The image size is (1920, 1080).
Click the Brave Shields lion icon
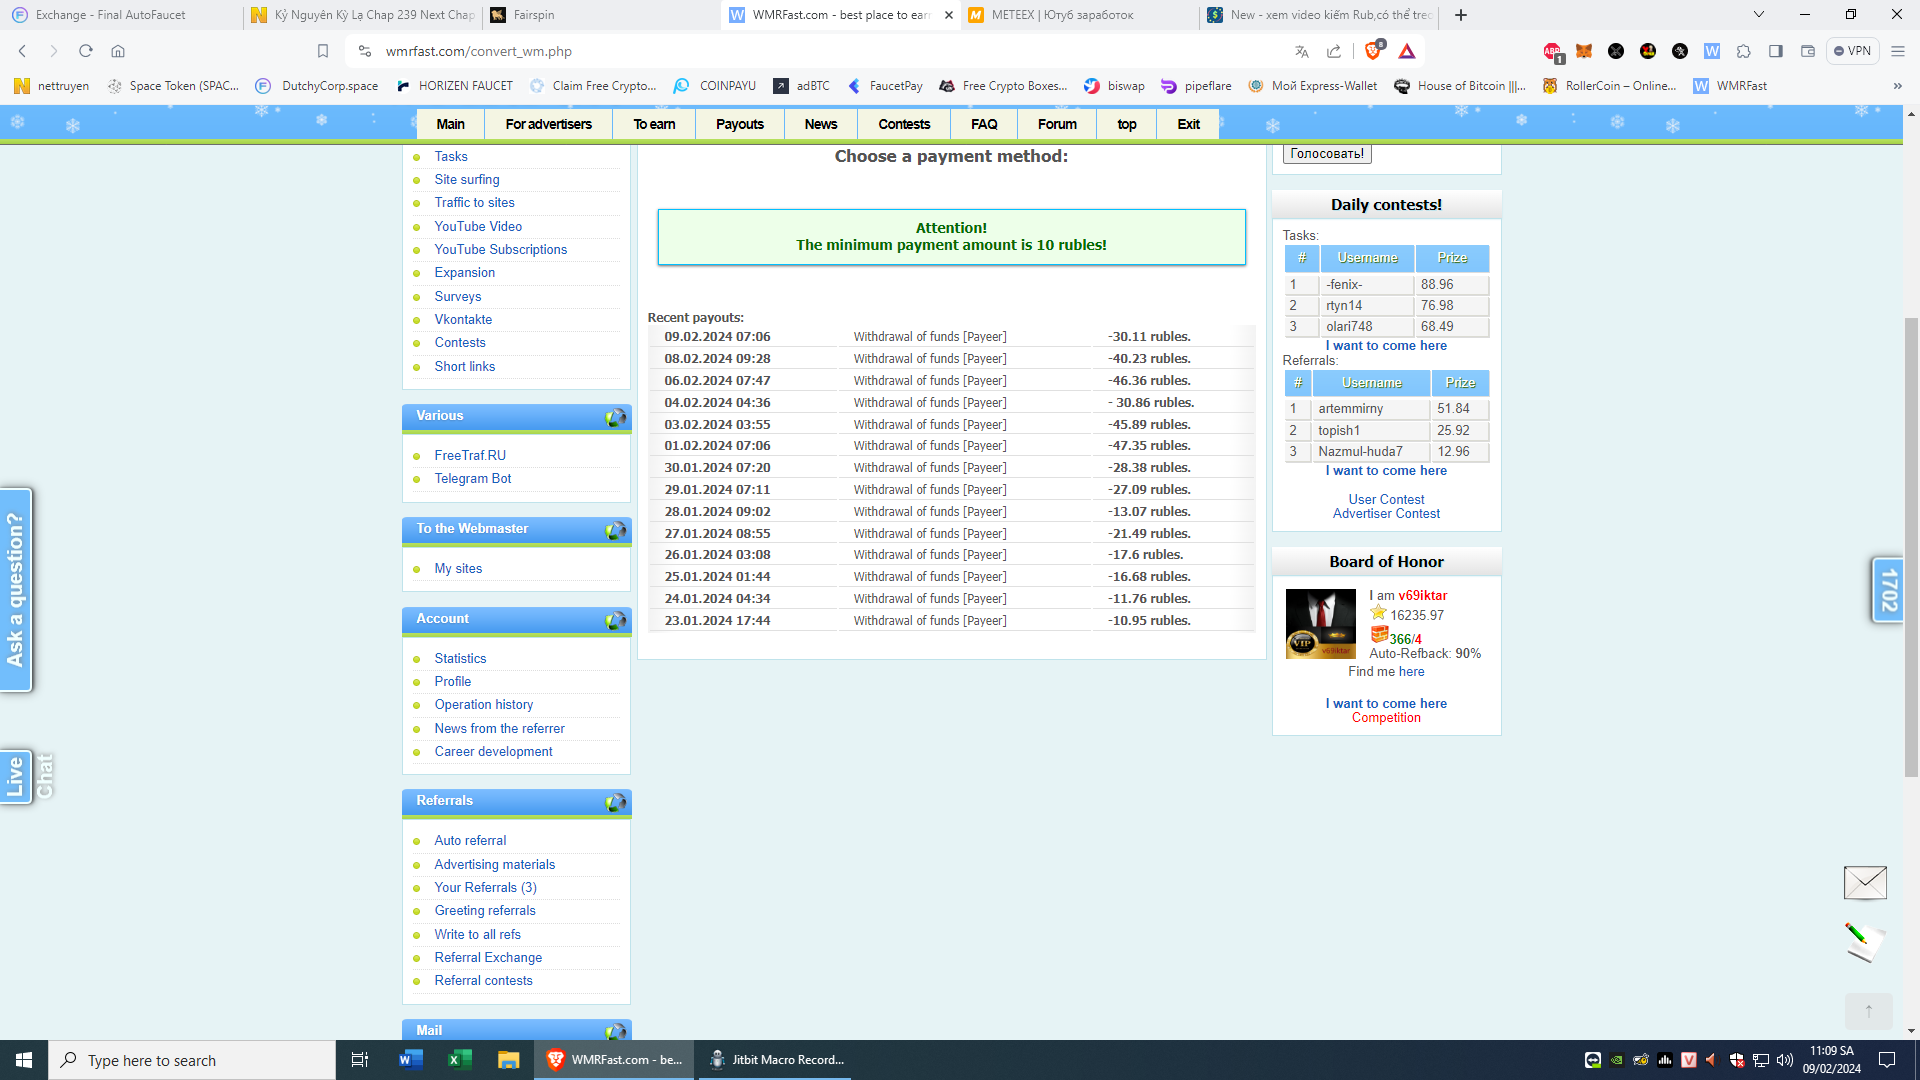coord(1373,51)
